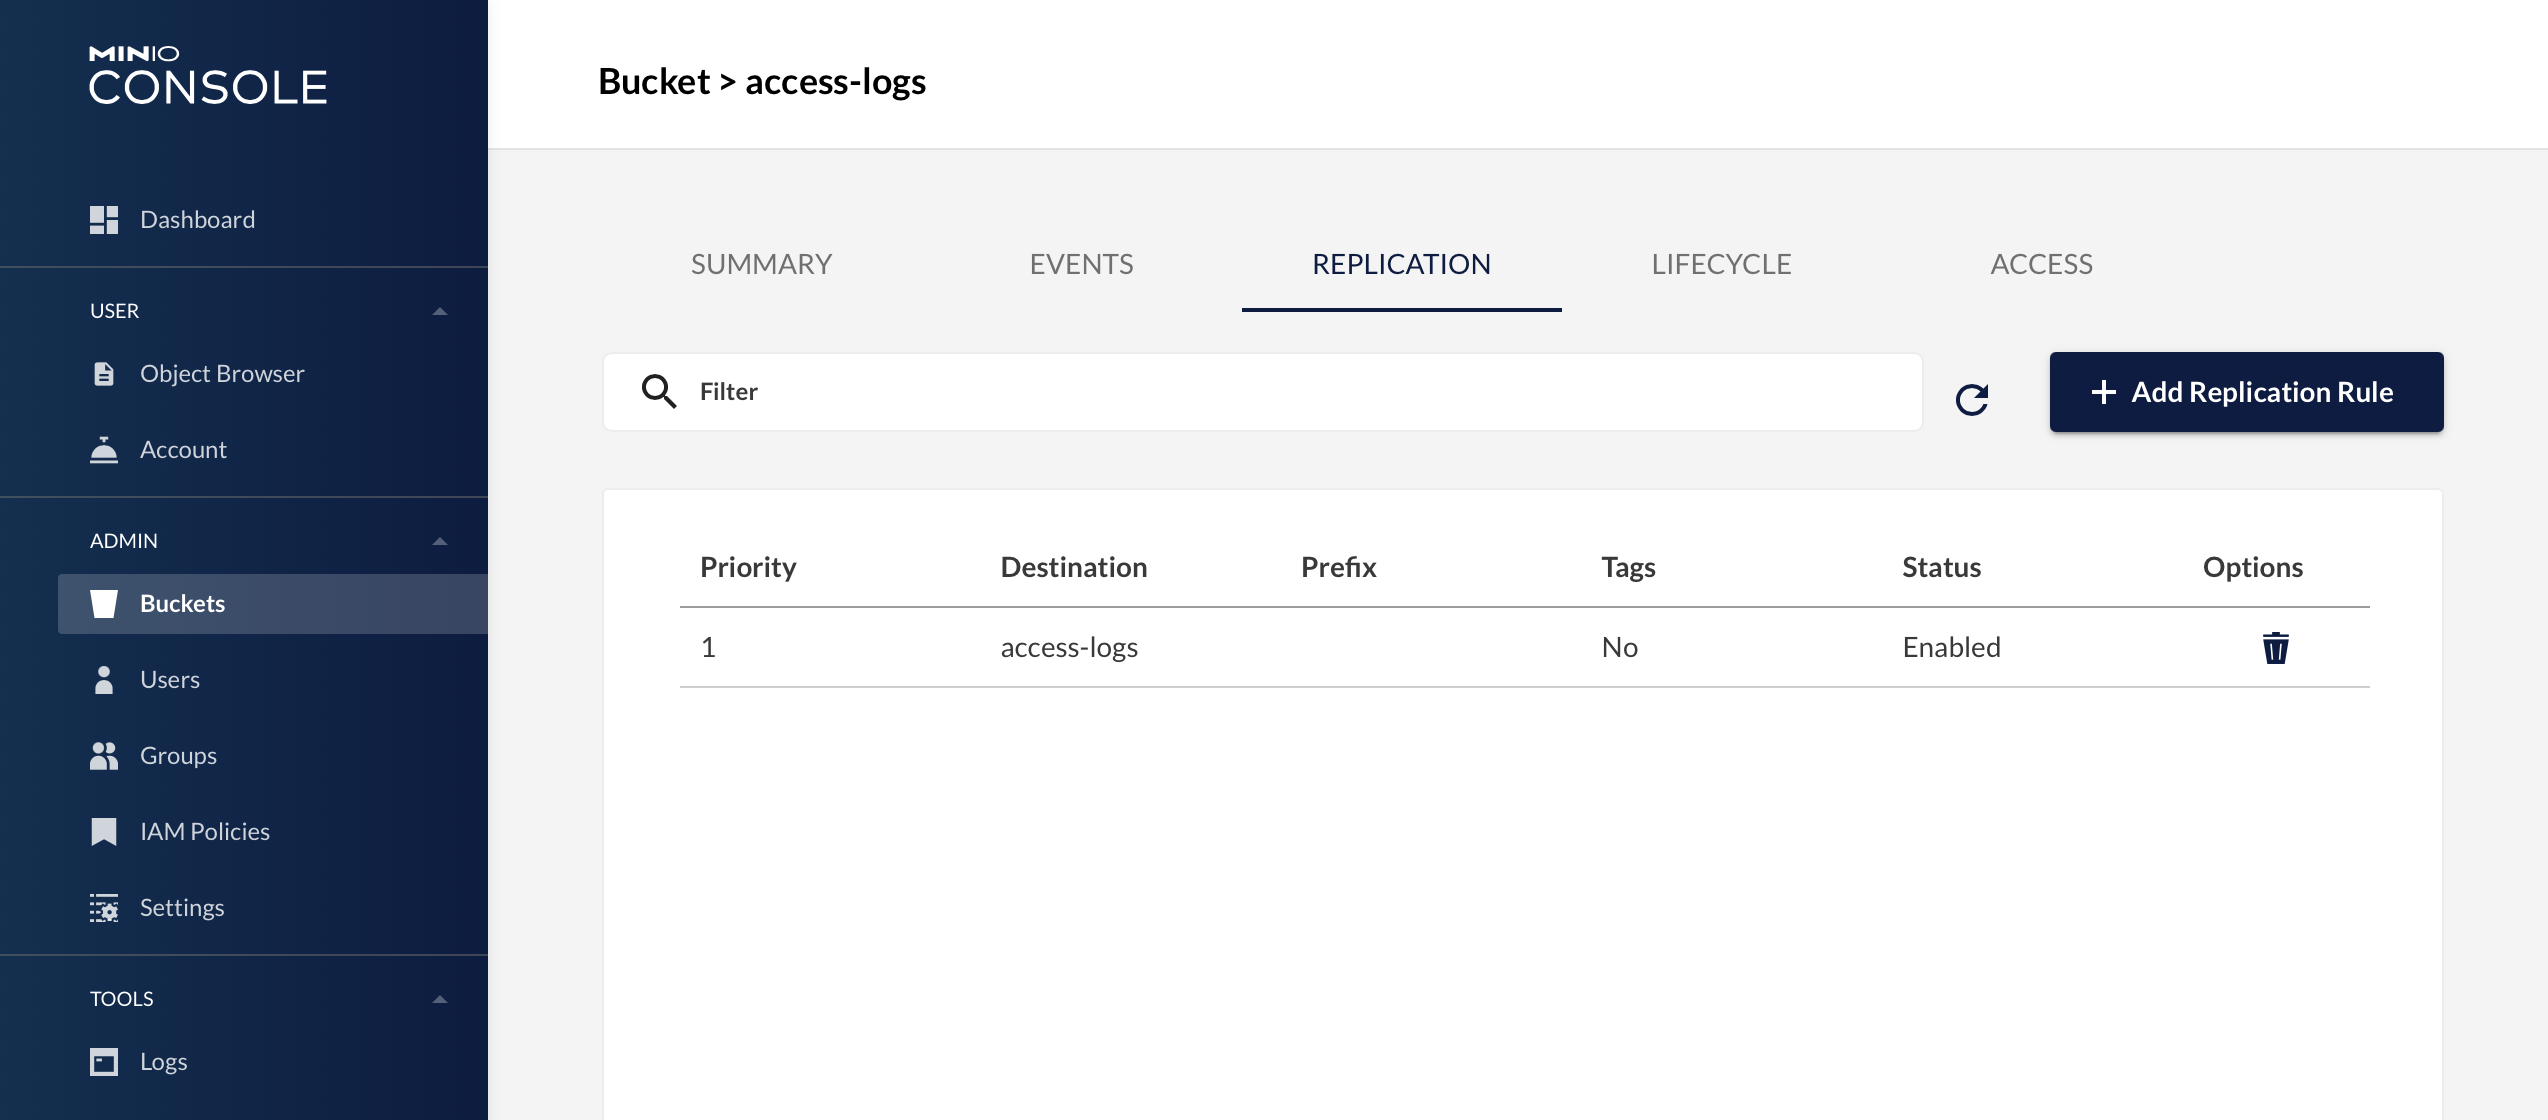Collapse the ADMIN sidebar section

pyautogui.click(x=440, y=542)
